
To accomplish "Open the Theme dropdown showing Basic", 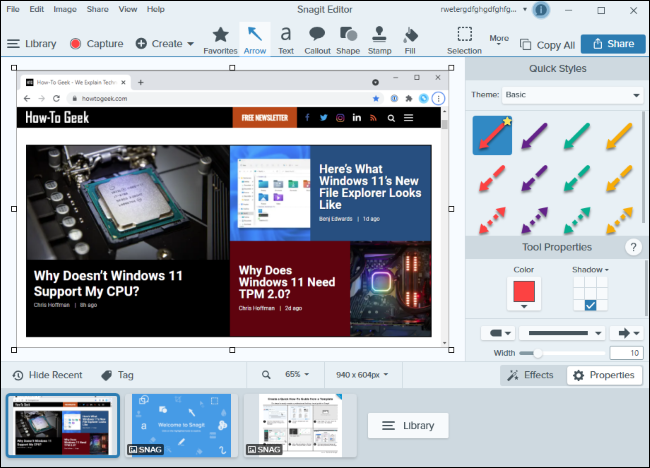I will (572, 95).
